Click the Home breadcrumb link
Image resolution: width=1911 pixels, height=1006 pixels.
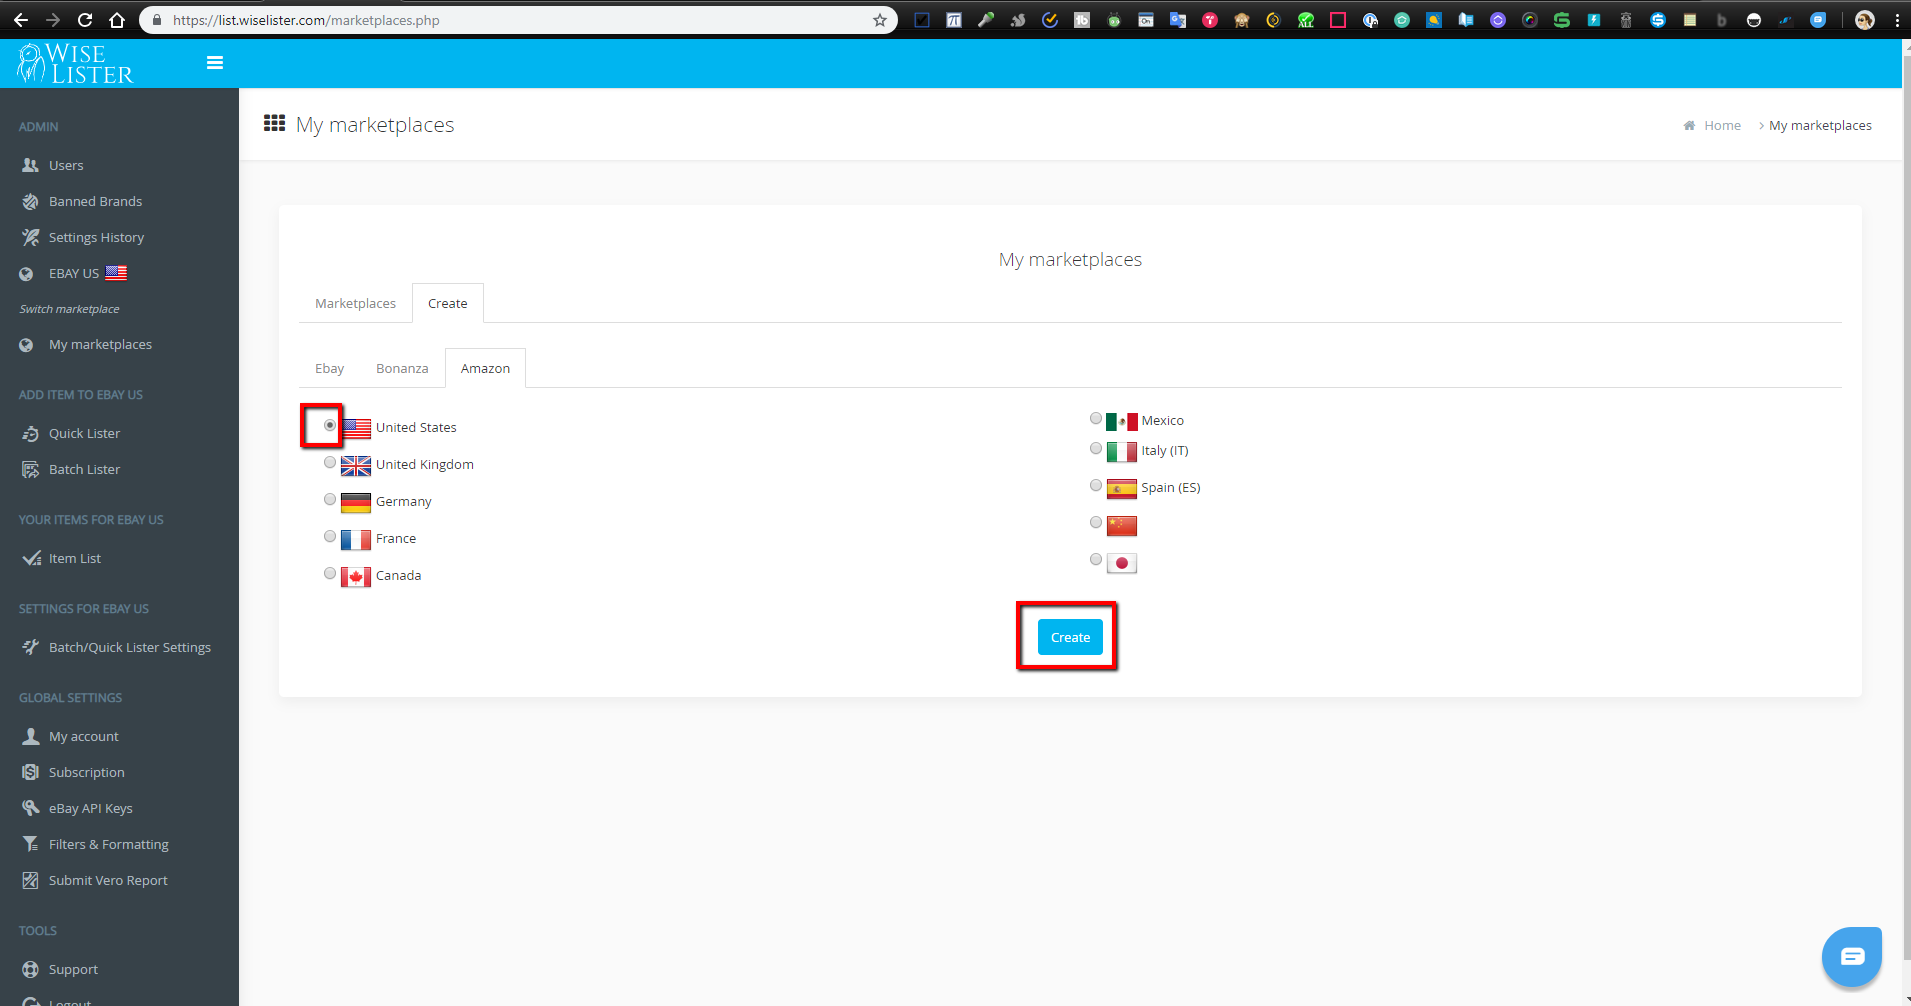1722,125
